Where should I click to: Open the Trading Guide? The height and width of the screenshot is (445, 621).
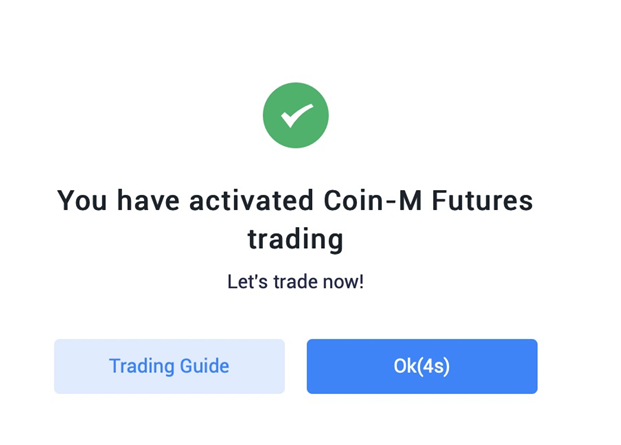click(169, 366)
